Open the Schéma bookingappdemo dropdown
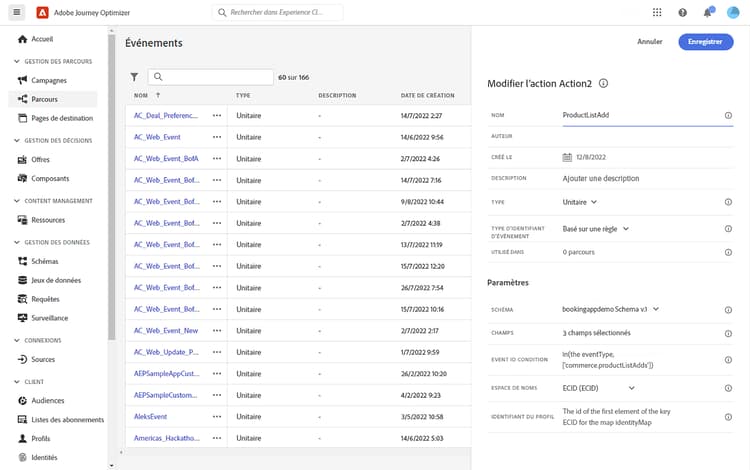 click(655, 309)
